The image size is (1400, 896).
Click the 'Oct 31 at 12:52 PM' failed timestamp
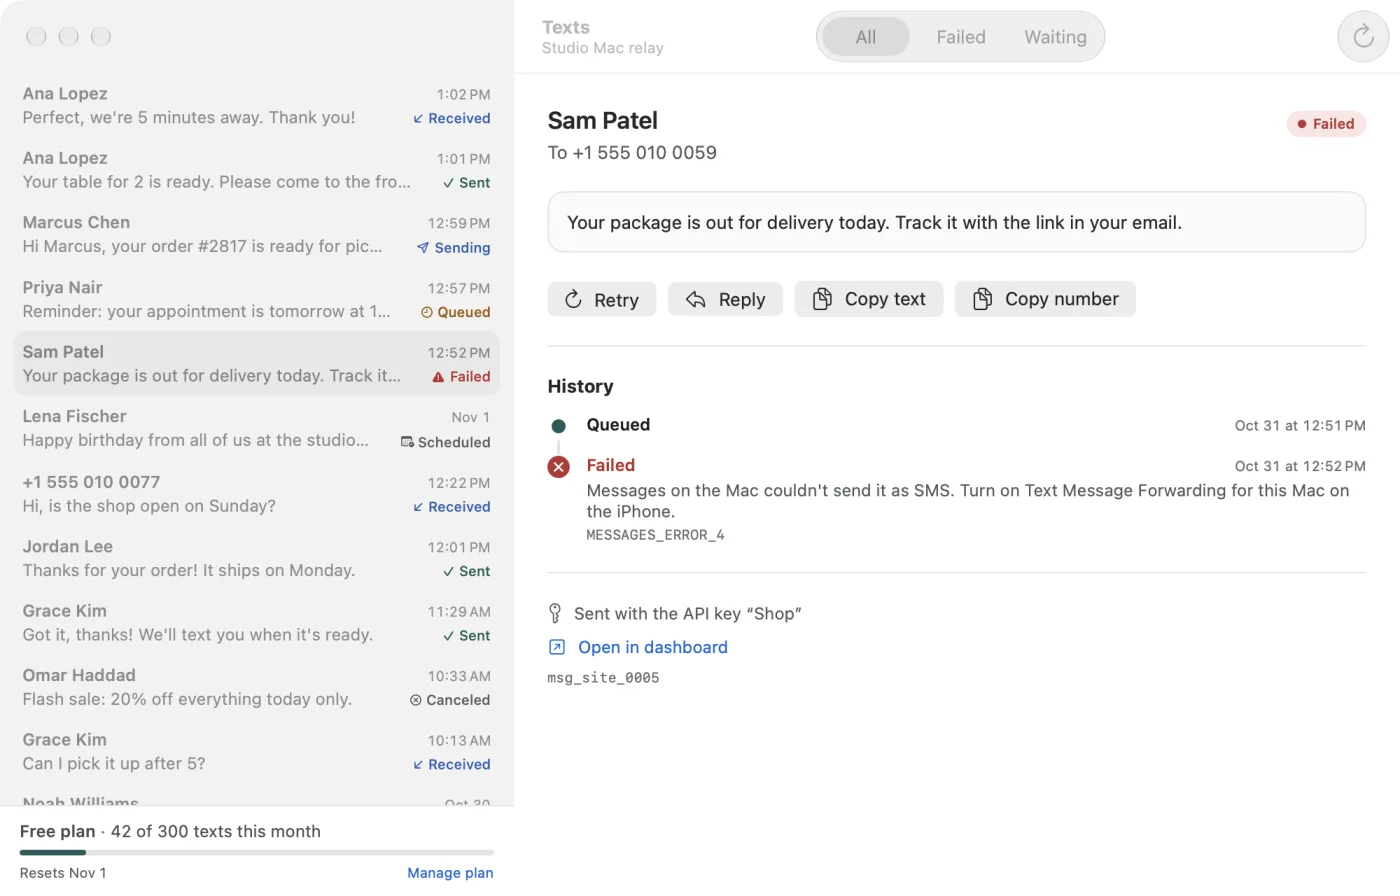(x=1300, y=466)
